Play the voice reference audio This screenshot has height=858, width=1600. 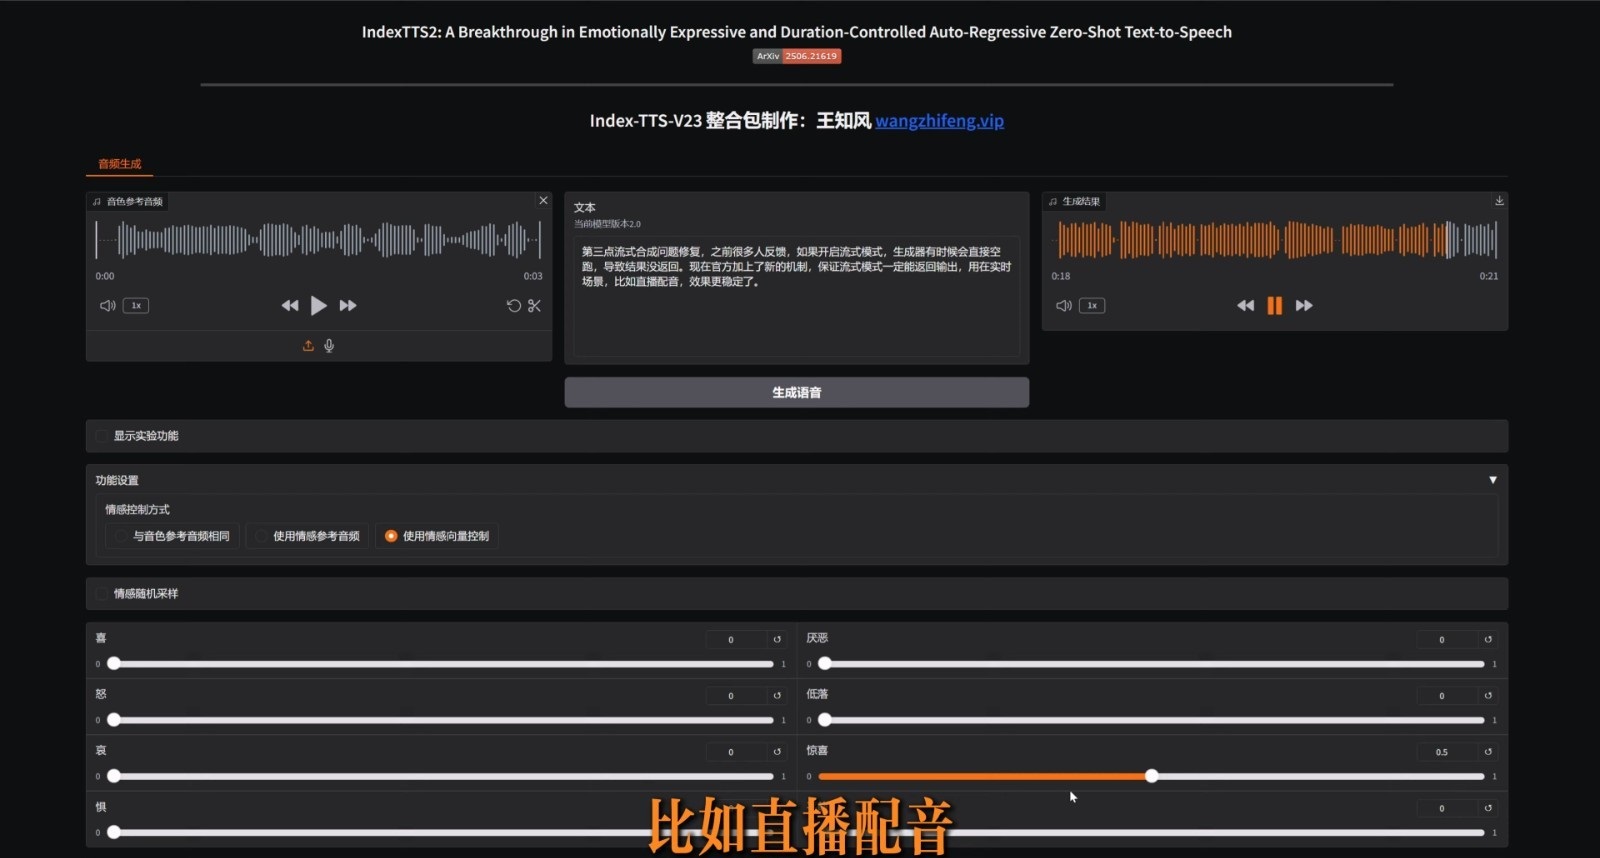pyautogui.click(x=318, y=306)
